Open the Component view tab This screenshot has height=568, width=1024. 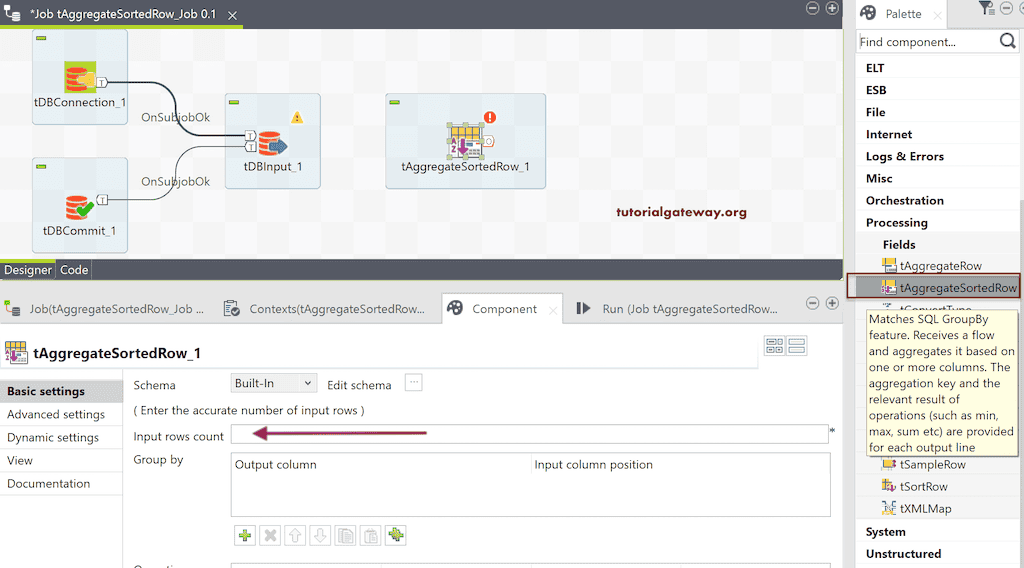(504, 309)
